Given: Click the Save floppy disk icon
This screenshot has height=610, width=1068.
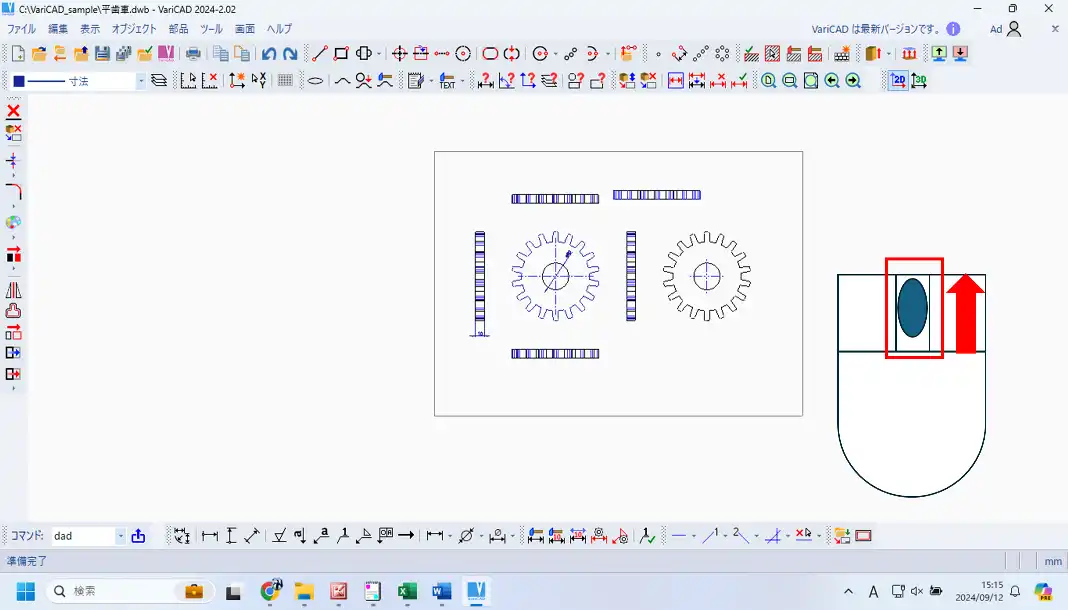Looking at the screenshot, I should [x=102, y=54].
